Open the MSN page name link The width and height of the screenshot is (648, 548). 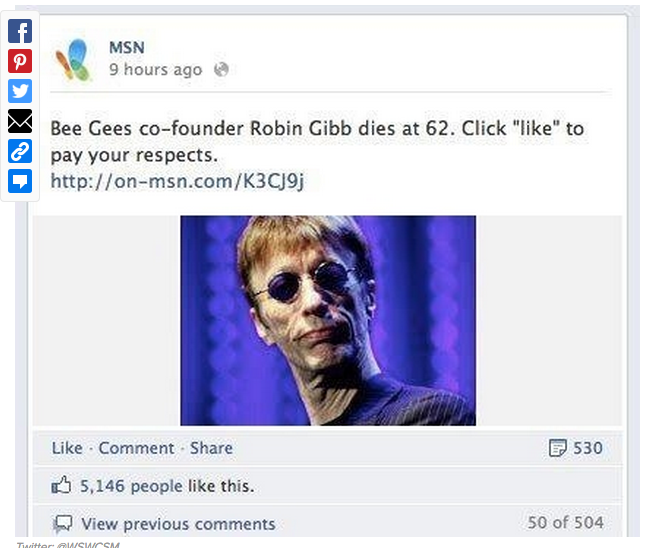(127, 48)
